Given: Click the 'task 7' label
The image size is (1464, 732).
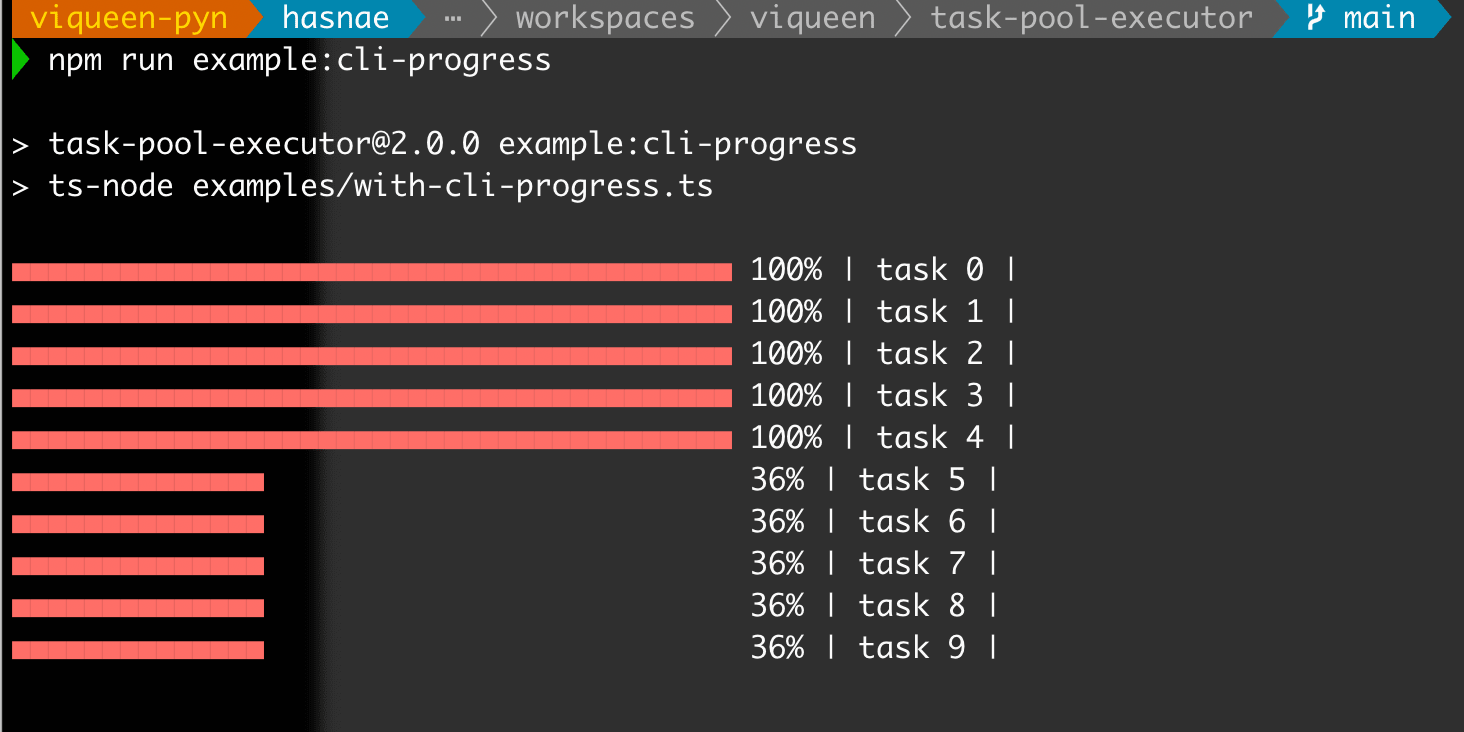Looking at the screenshot, I should (x=912, y=564).
